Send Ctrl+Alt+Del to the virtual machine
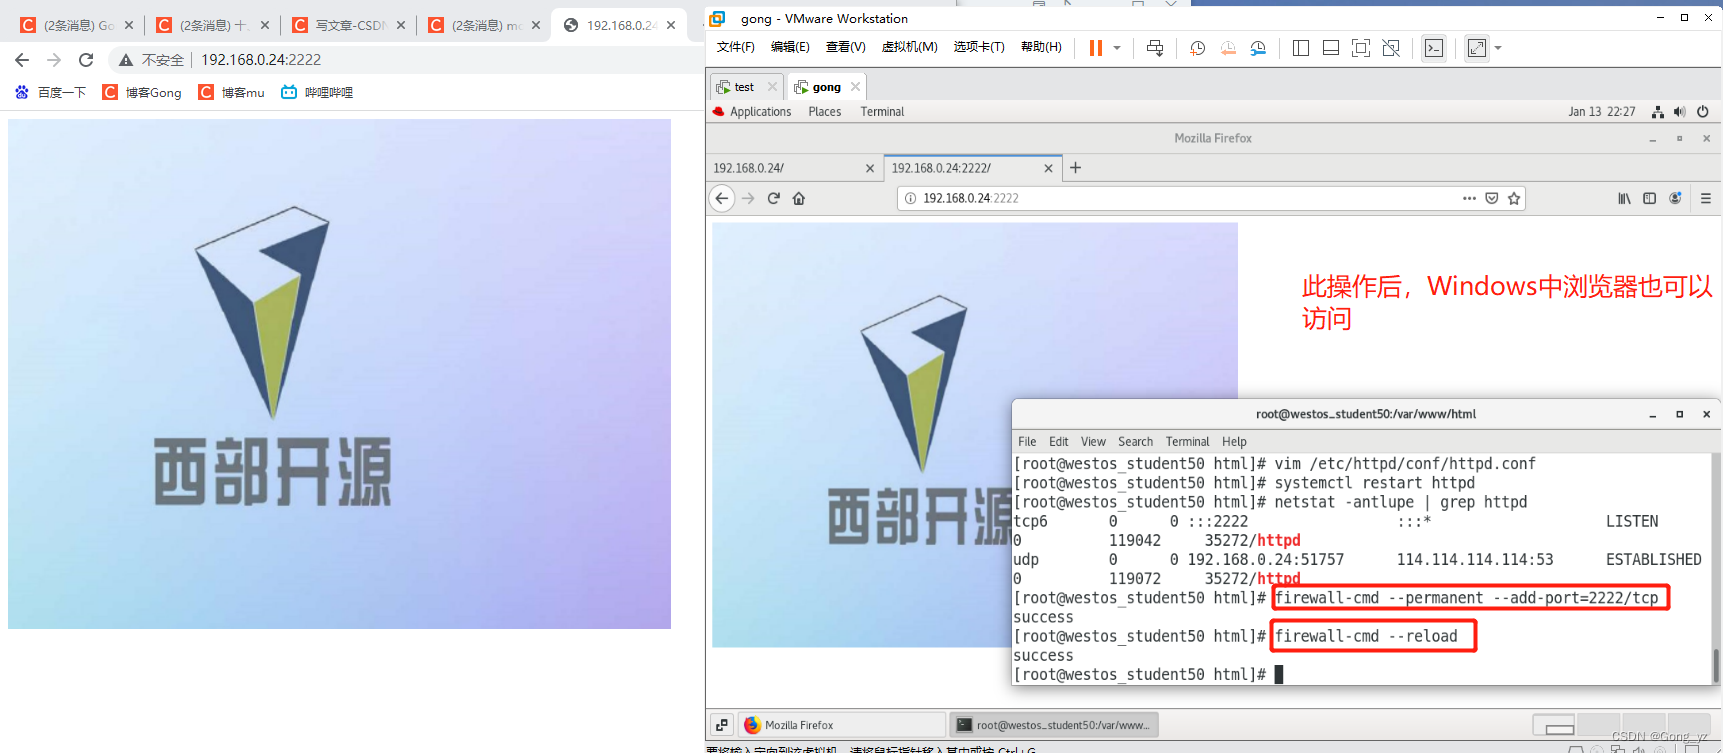This screenshot has height=753, width=1723. click(1155, 48)
